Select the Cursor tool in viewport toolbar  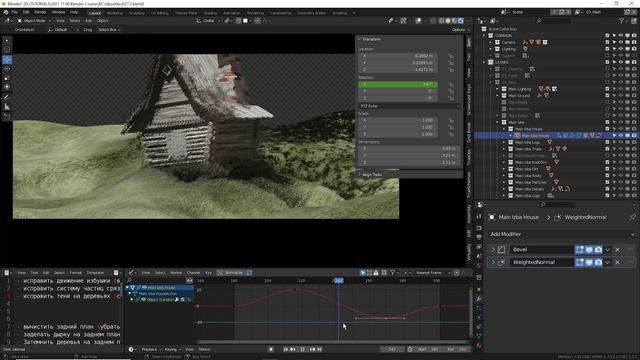click(x=7, y=50)
